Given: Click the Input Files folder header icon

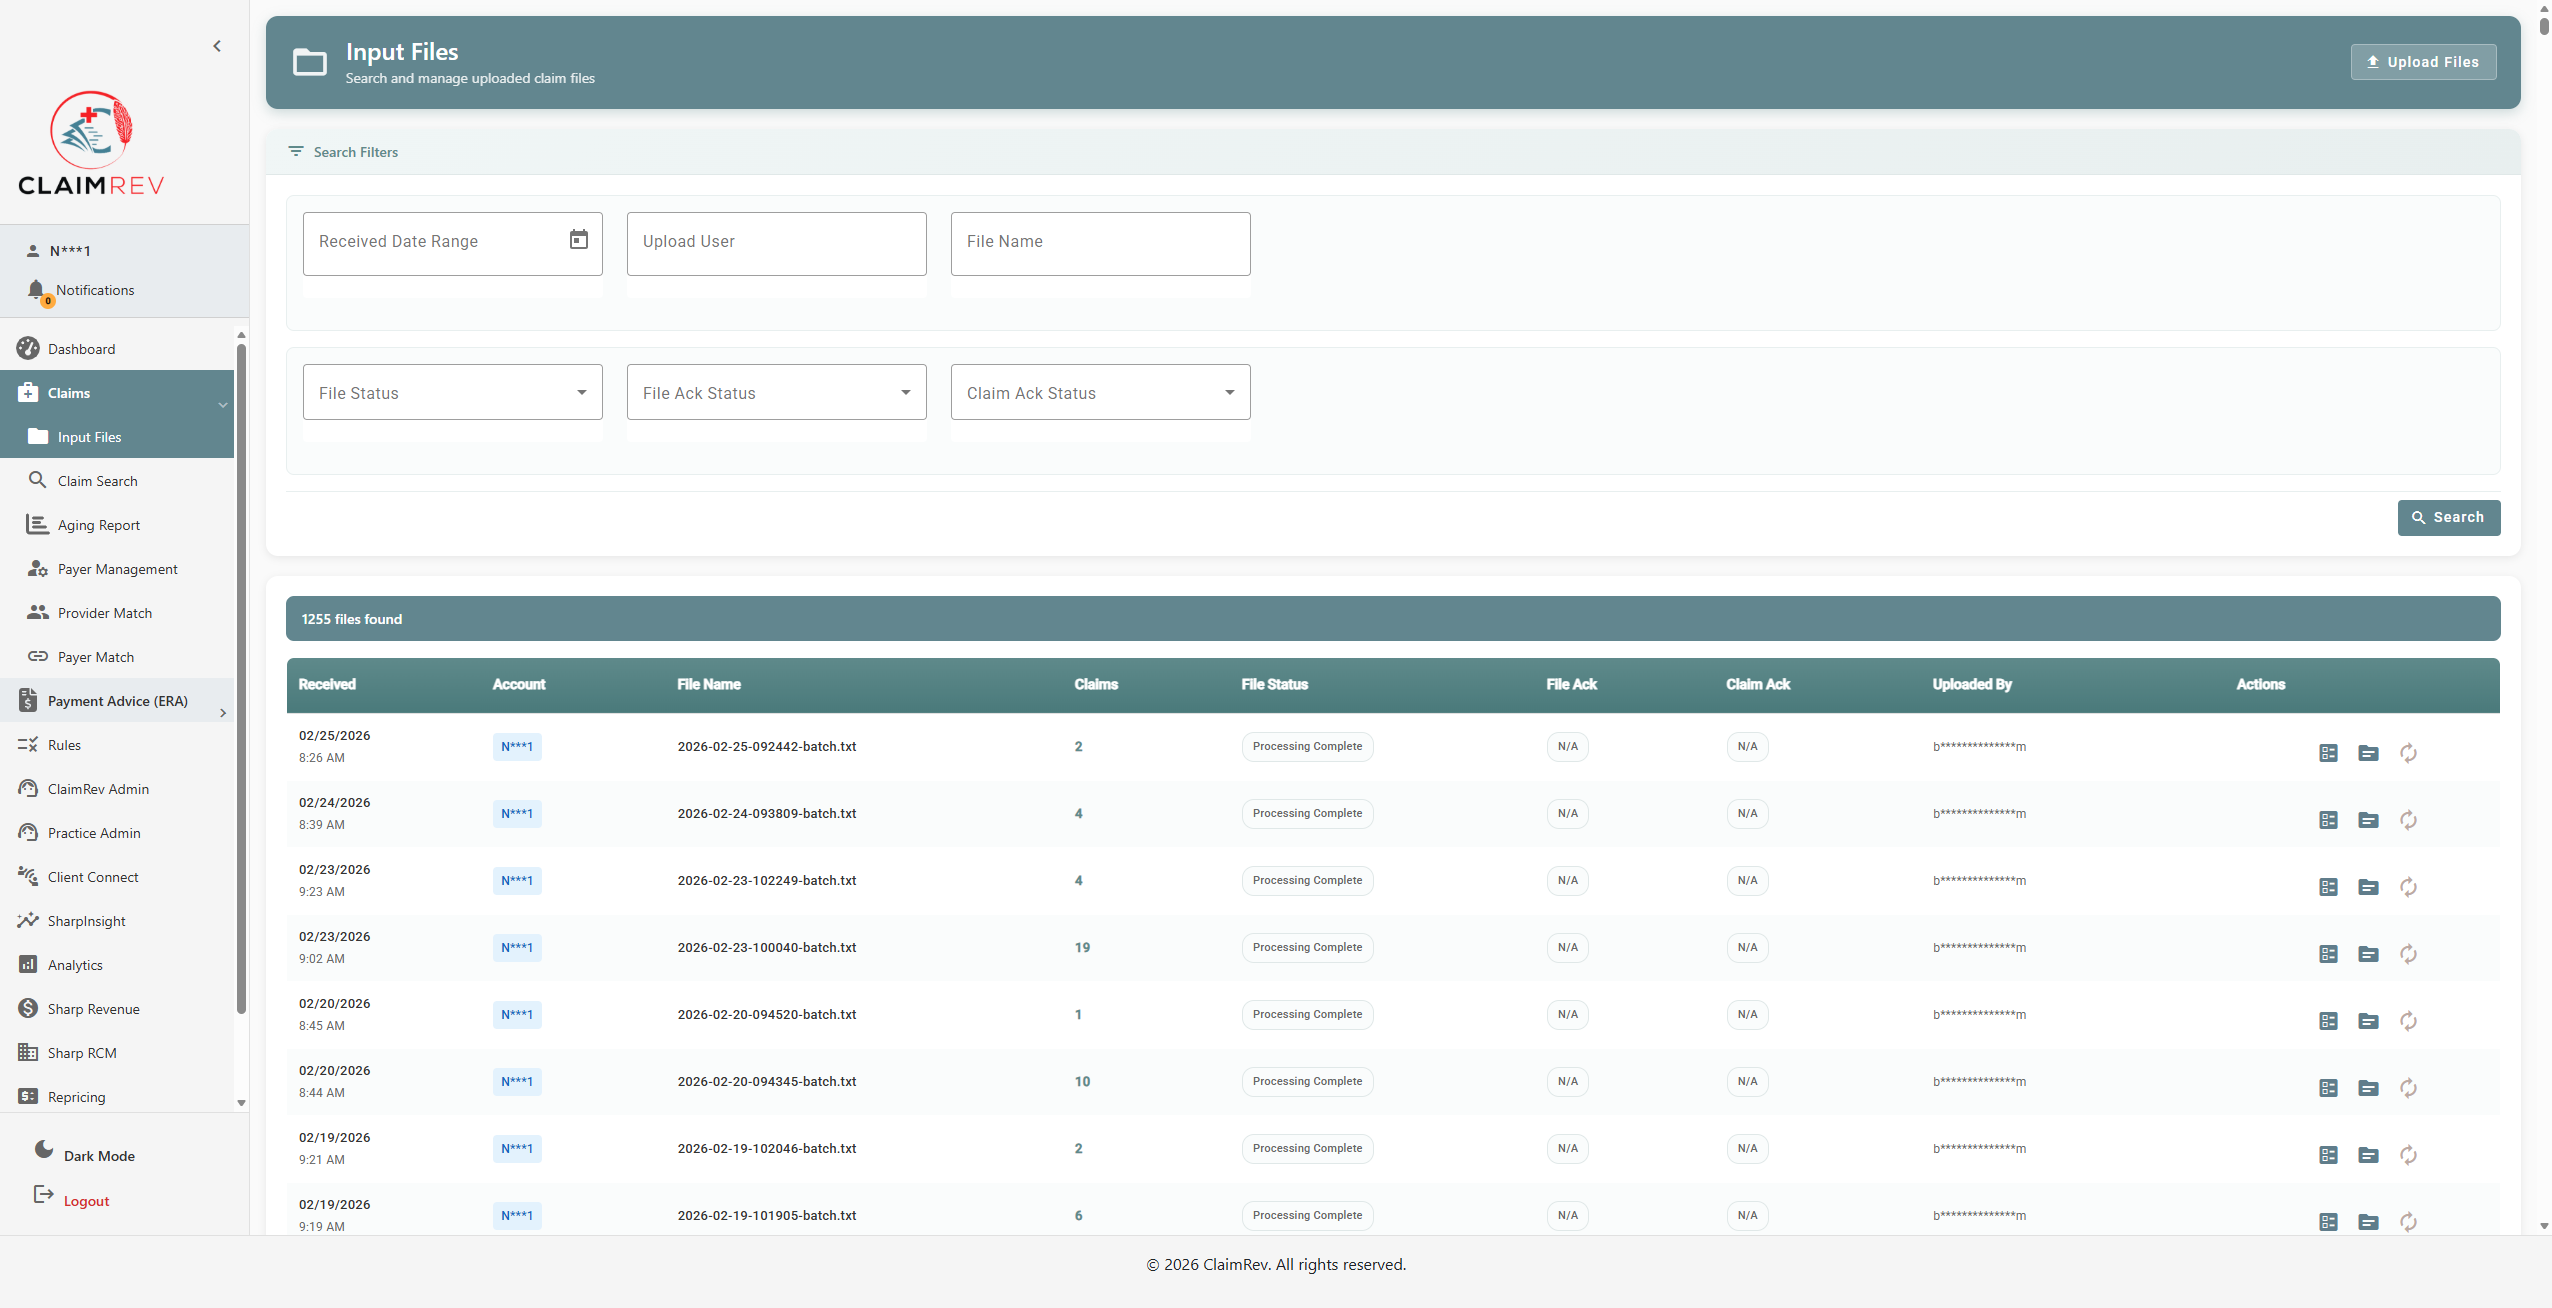Looking at the screenshot, I should click(310, 62).
